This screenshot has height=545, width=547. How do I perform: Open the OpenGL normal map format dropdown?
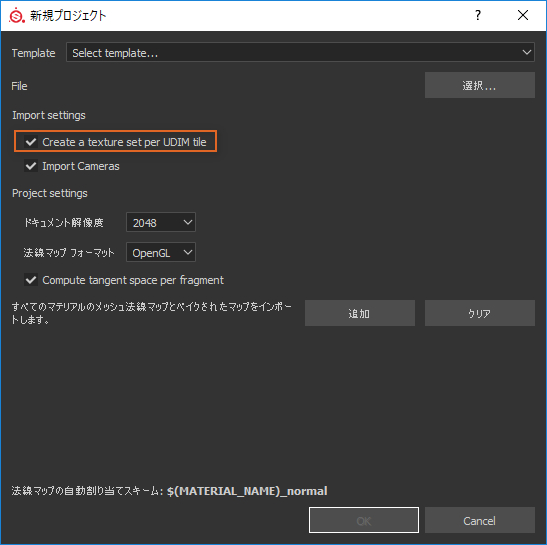[160, 252]
